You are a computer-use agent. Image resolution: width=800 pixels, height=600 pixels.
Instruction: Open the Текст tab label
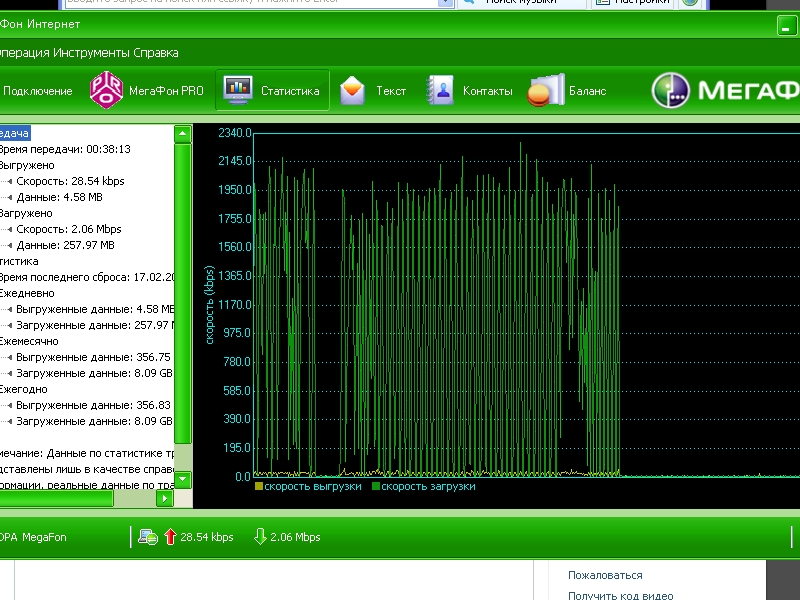click(x=391, y=91)
